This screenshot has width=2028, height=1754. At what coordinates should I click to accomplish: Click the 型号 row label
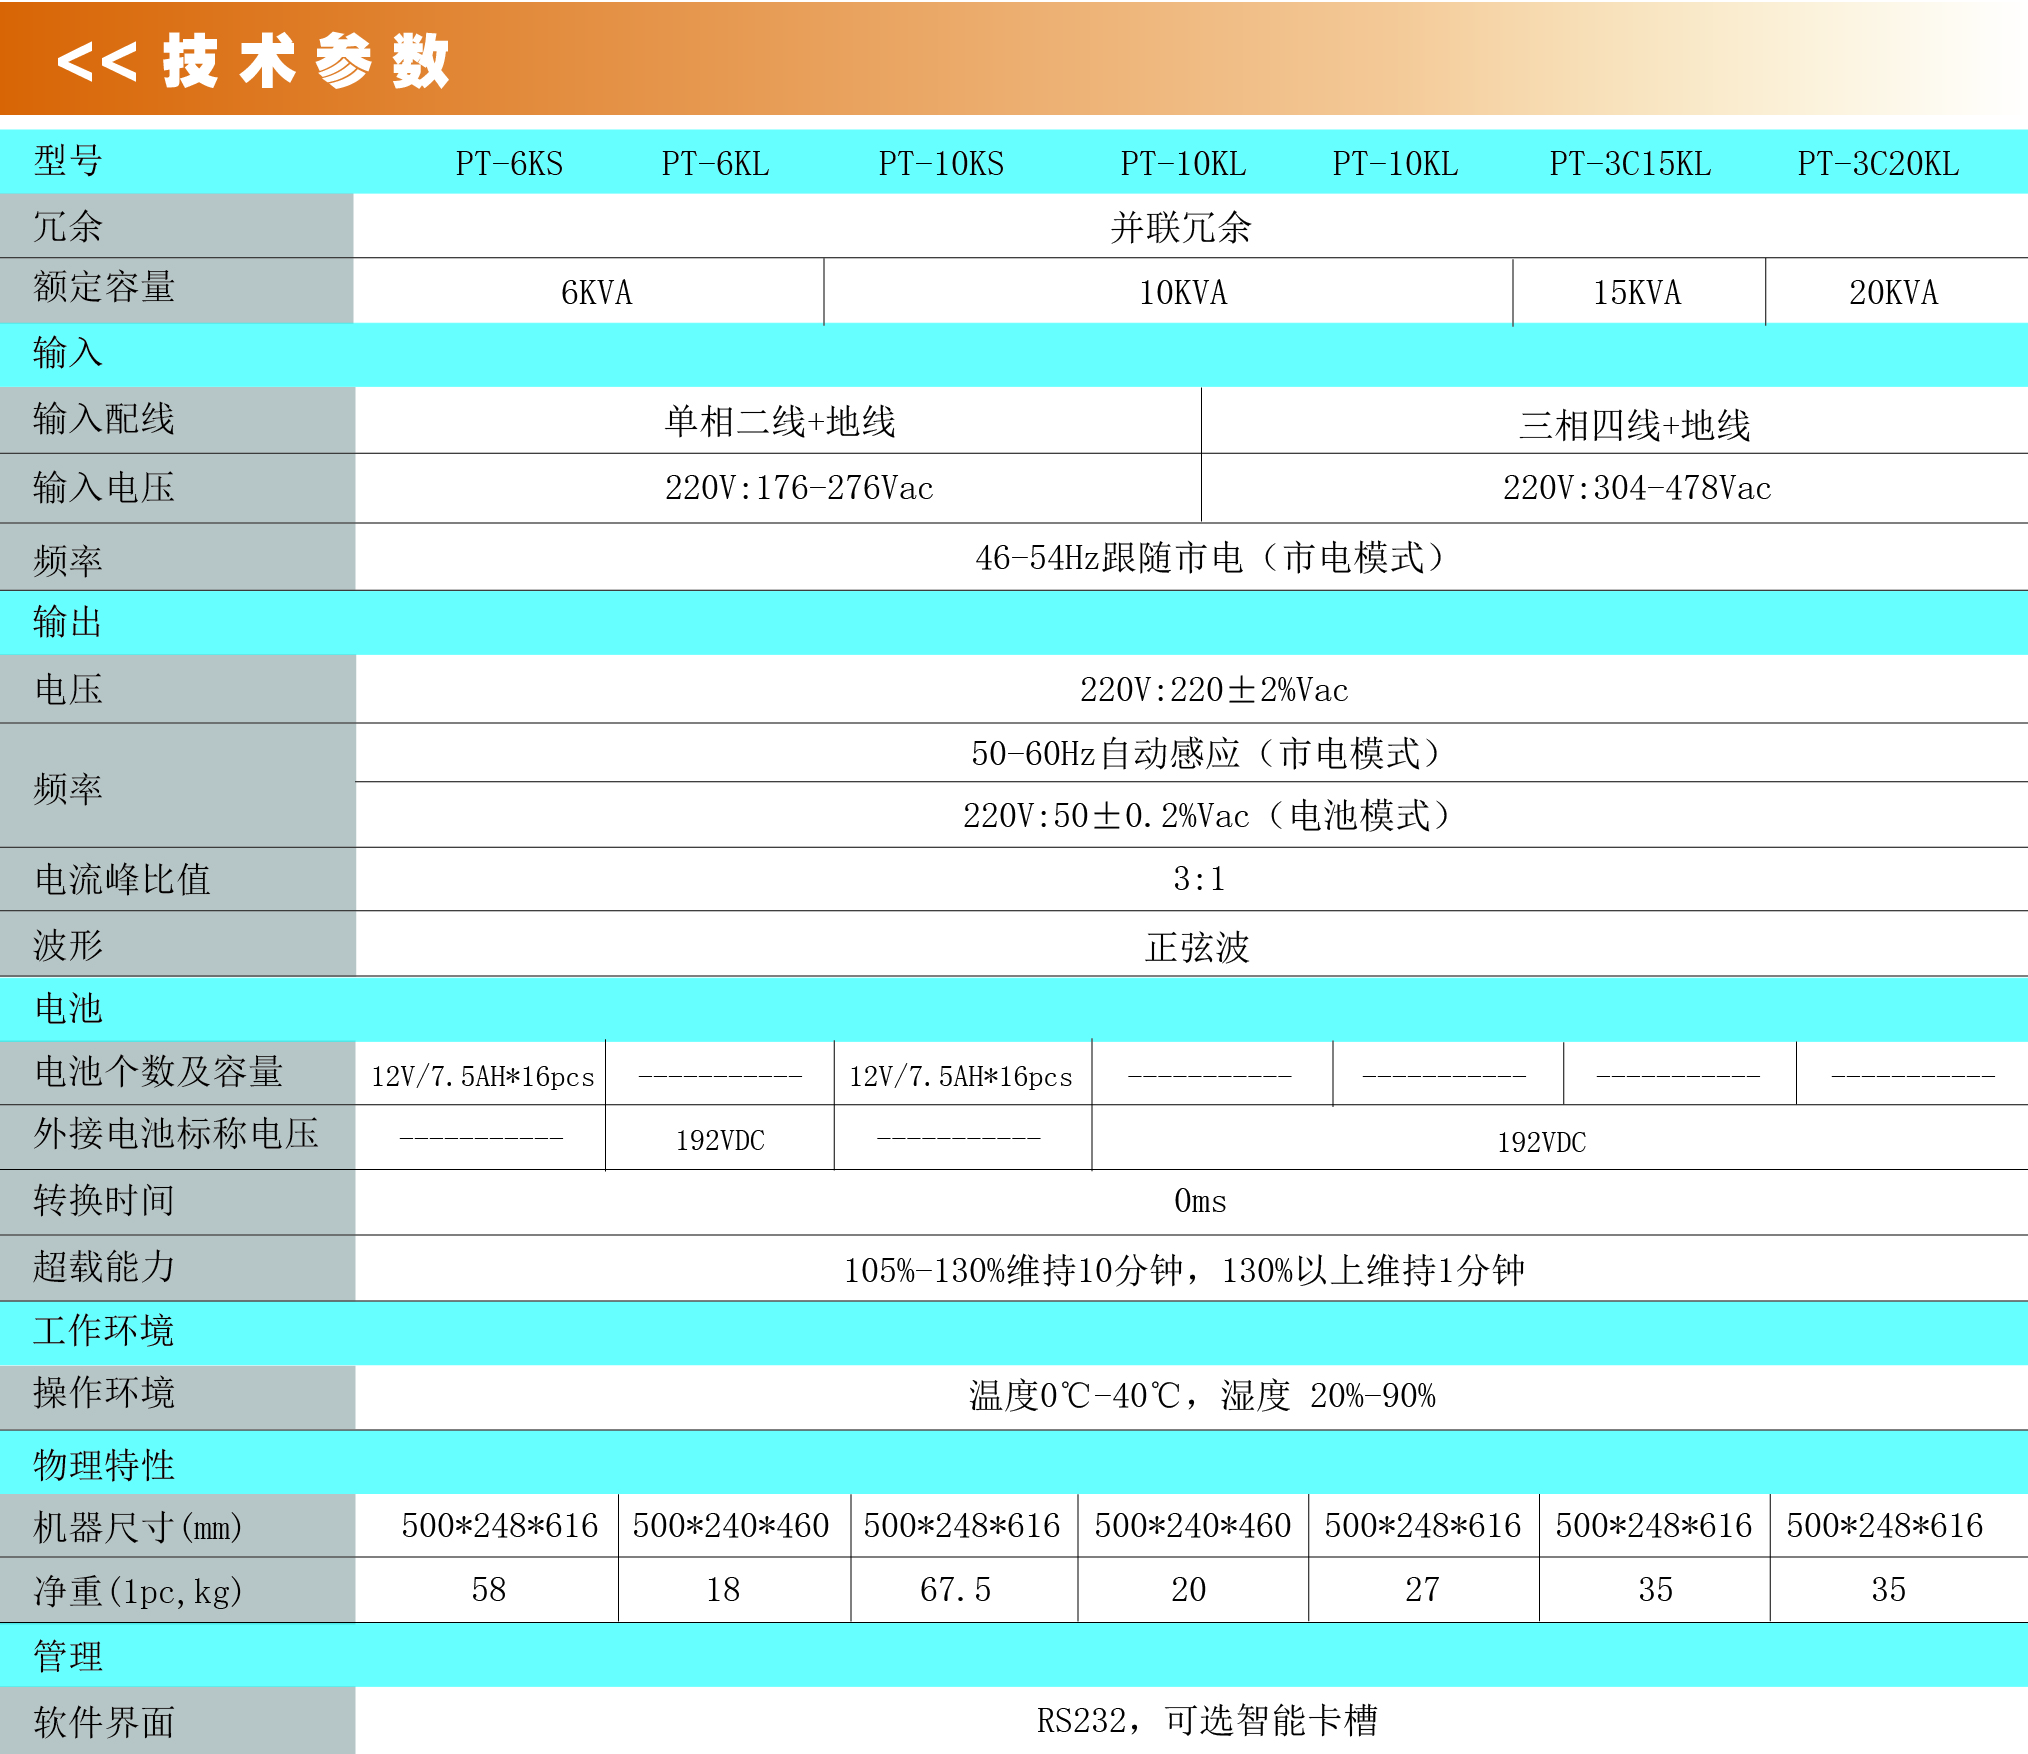tap(68, 161)
